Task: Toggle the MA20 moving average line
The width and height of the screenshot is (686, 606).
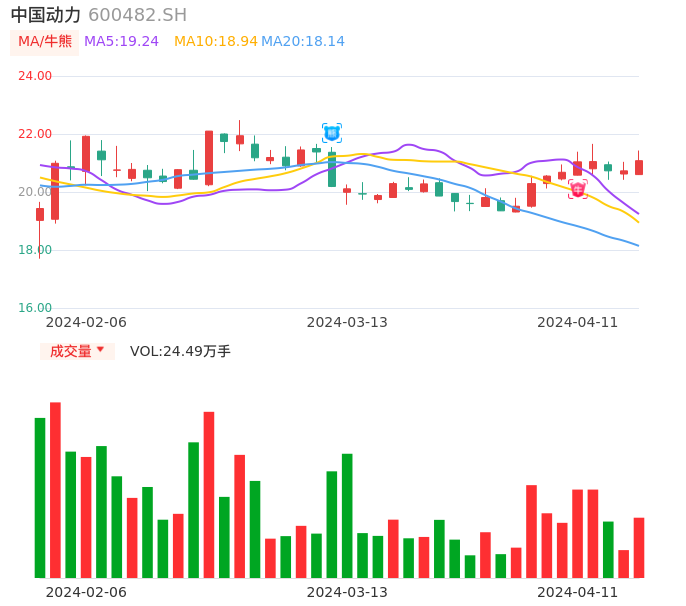Action: (302, 42)
